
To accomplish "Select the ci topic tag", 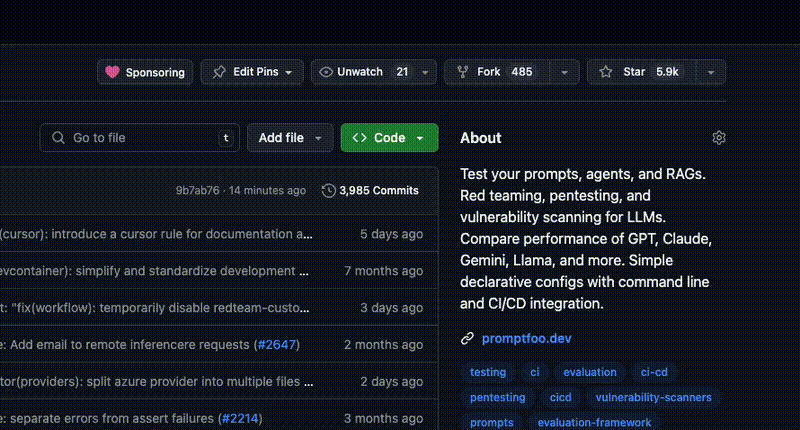I will (x=535, y=372).
